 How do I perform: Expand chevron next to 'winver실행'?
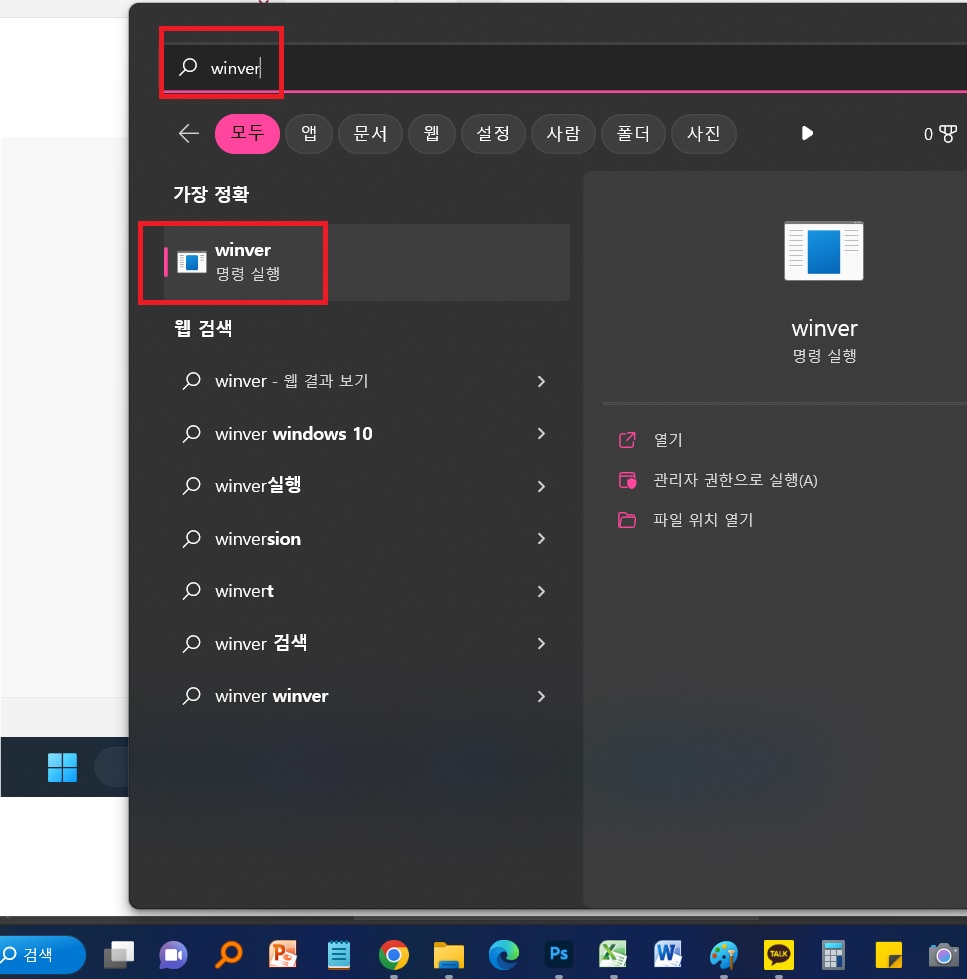pyautogui.click(x=541, y=486)
